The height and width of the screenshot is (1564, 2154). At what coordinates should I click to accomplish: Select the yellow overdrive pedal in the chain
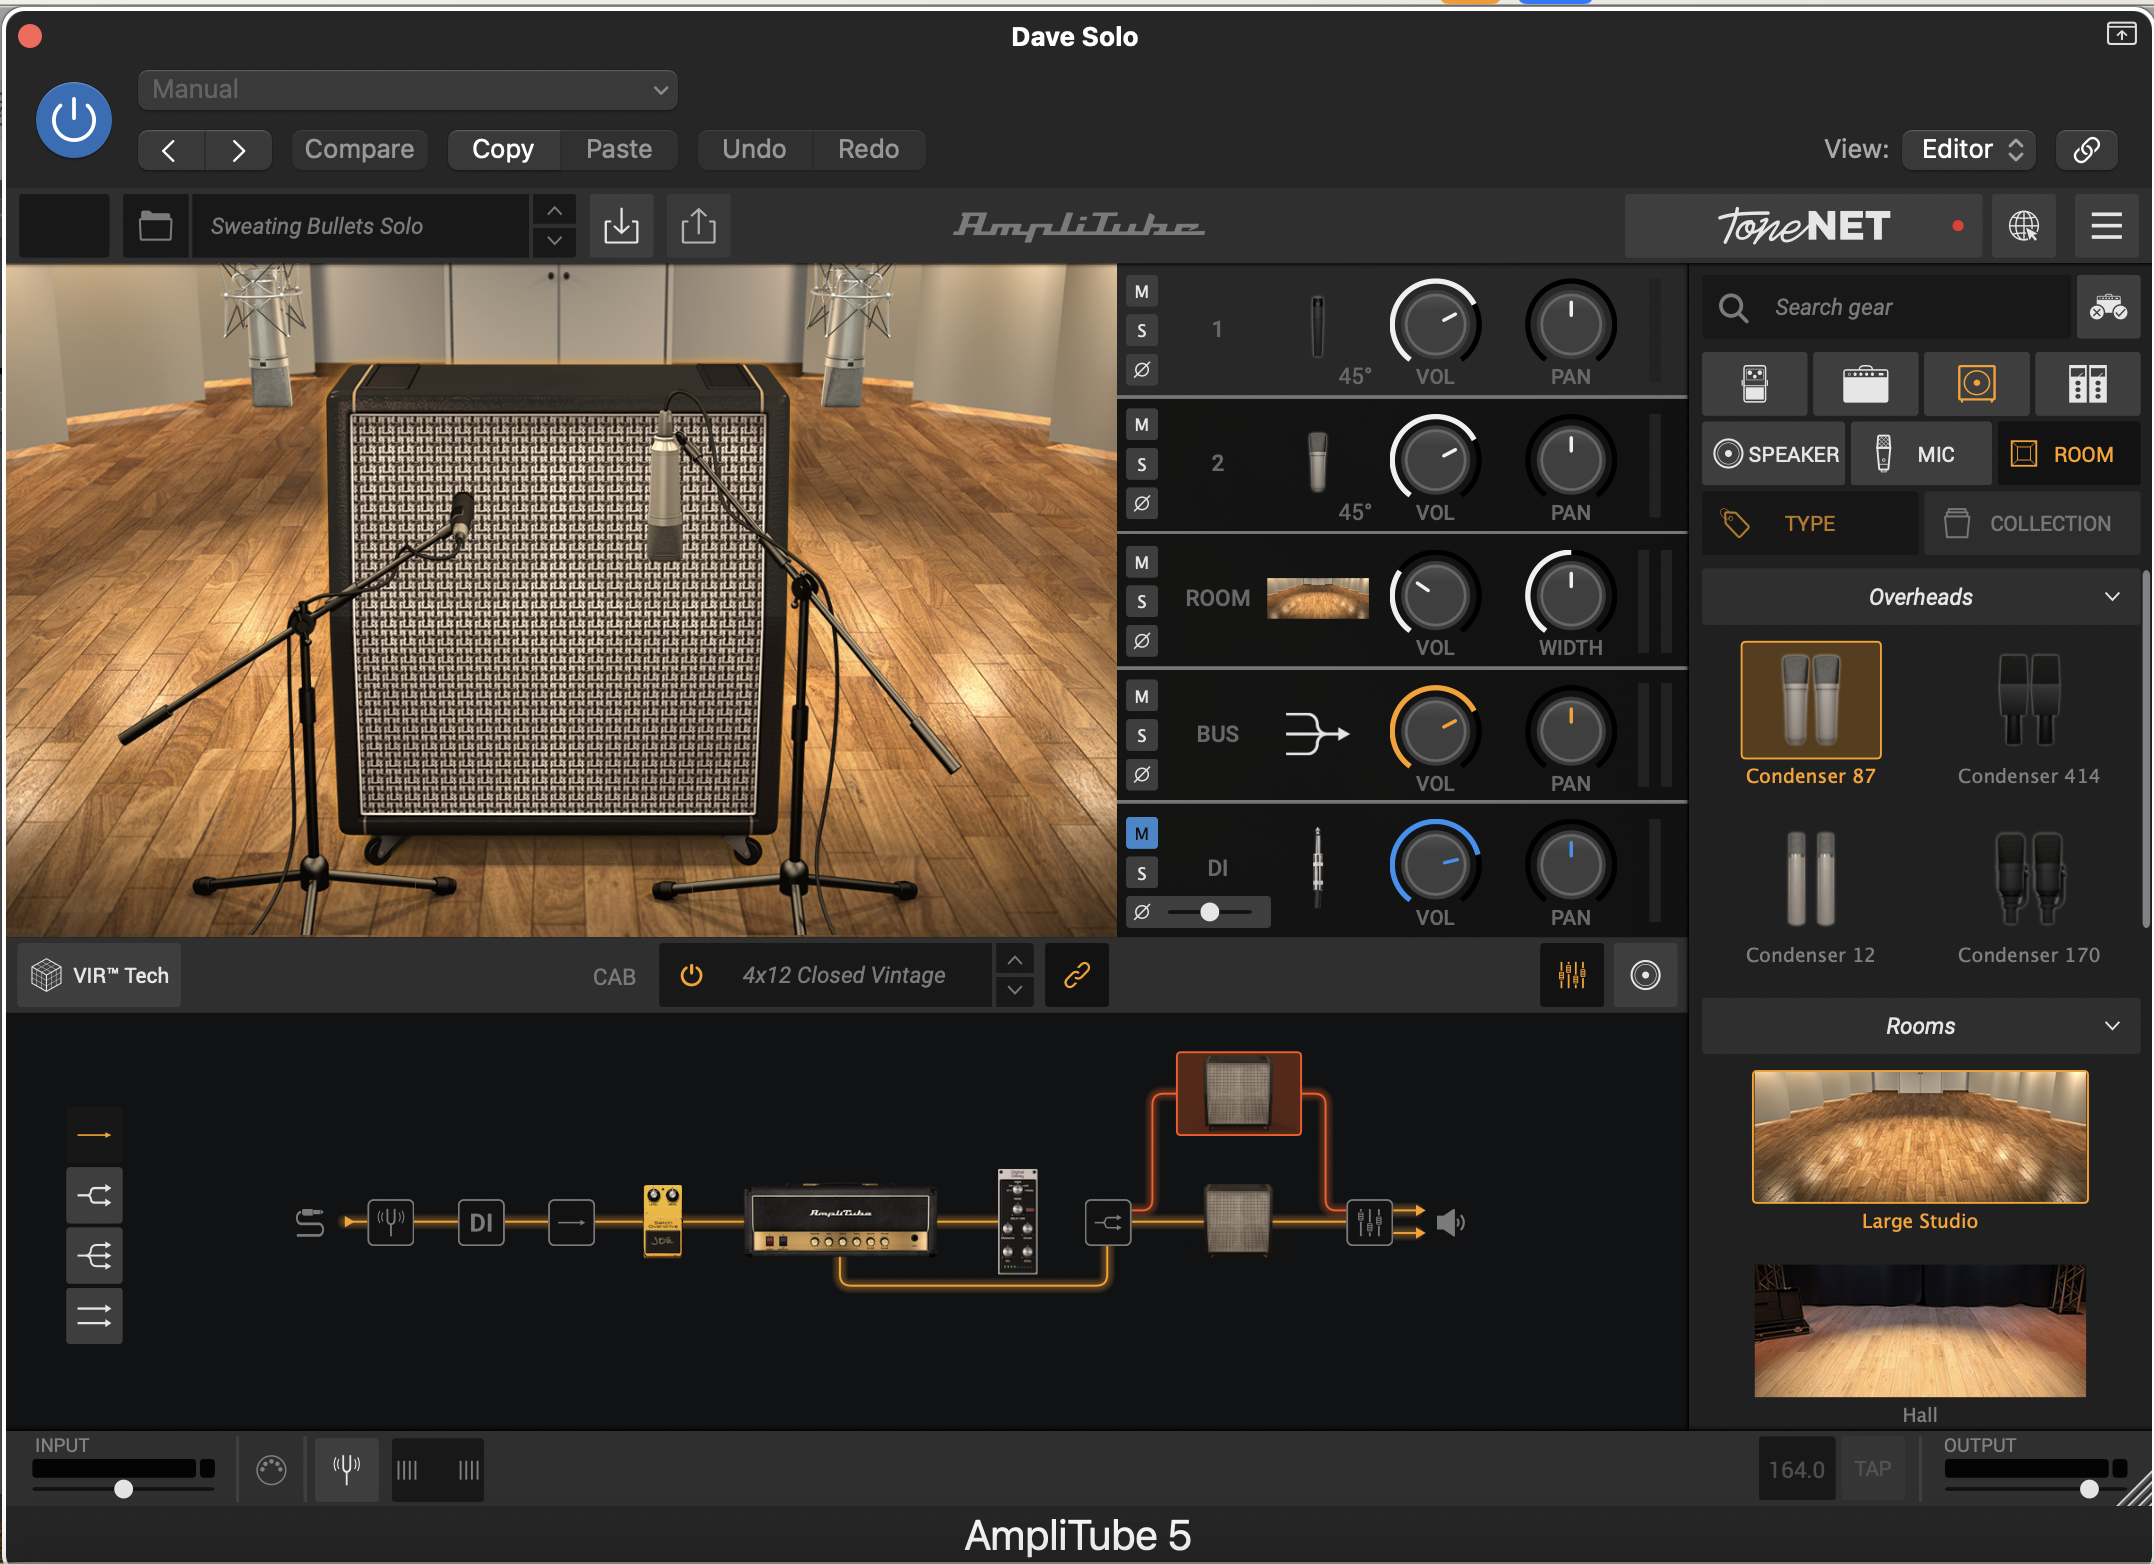coord(662,1221)
